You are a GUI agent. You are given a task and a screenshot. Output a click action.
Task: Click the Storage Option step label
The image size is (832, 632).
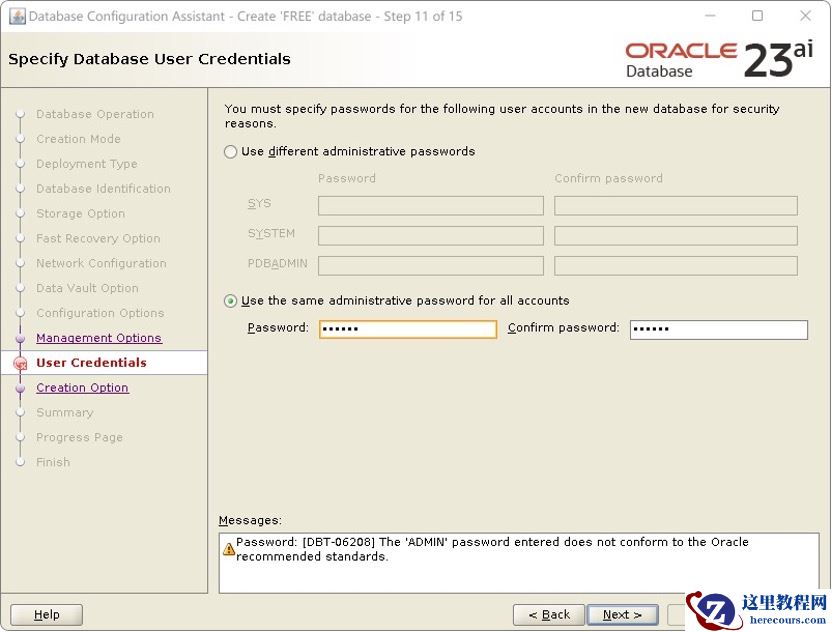81,214
